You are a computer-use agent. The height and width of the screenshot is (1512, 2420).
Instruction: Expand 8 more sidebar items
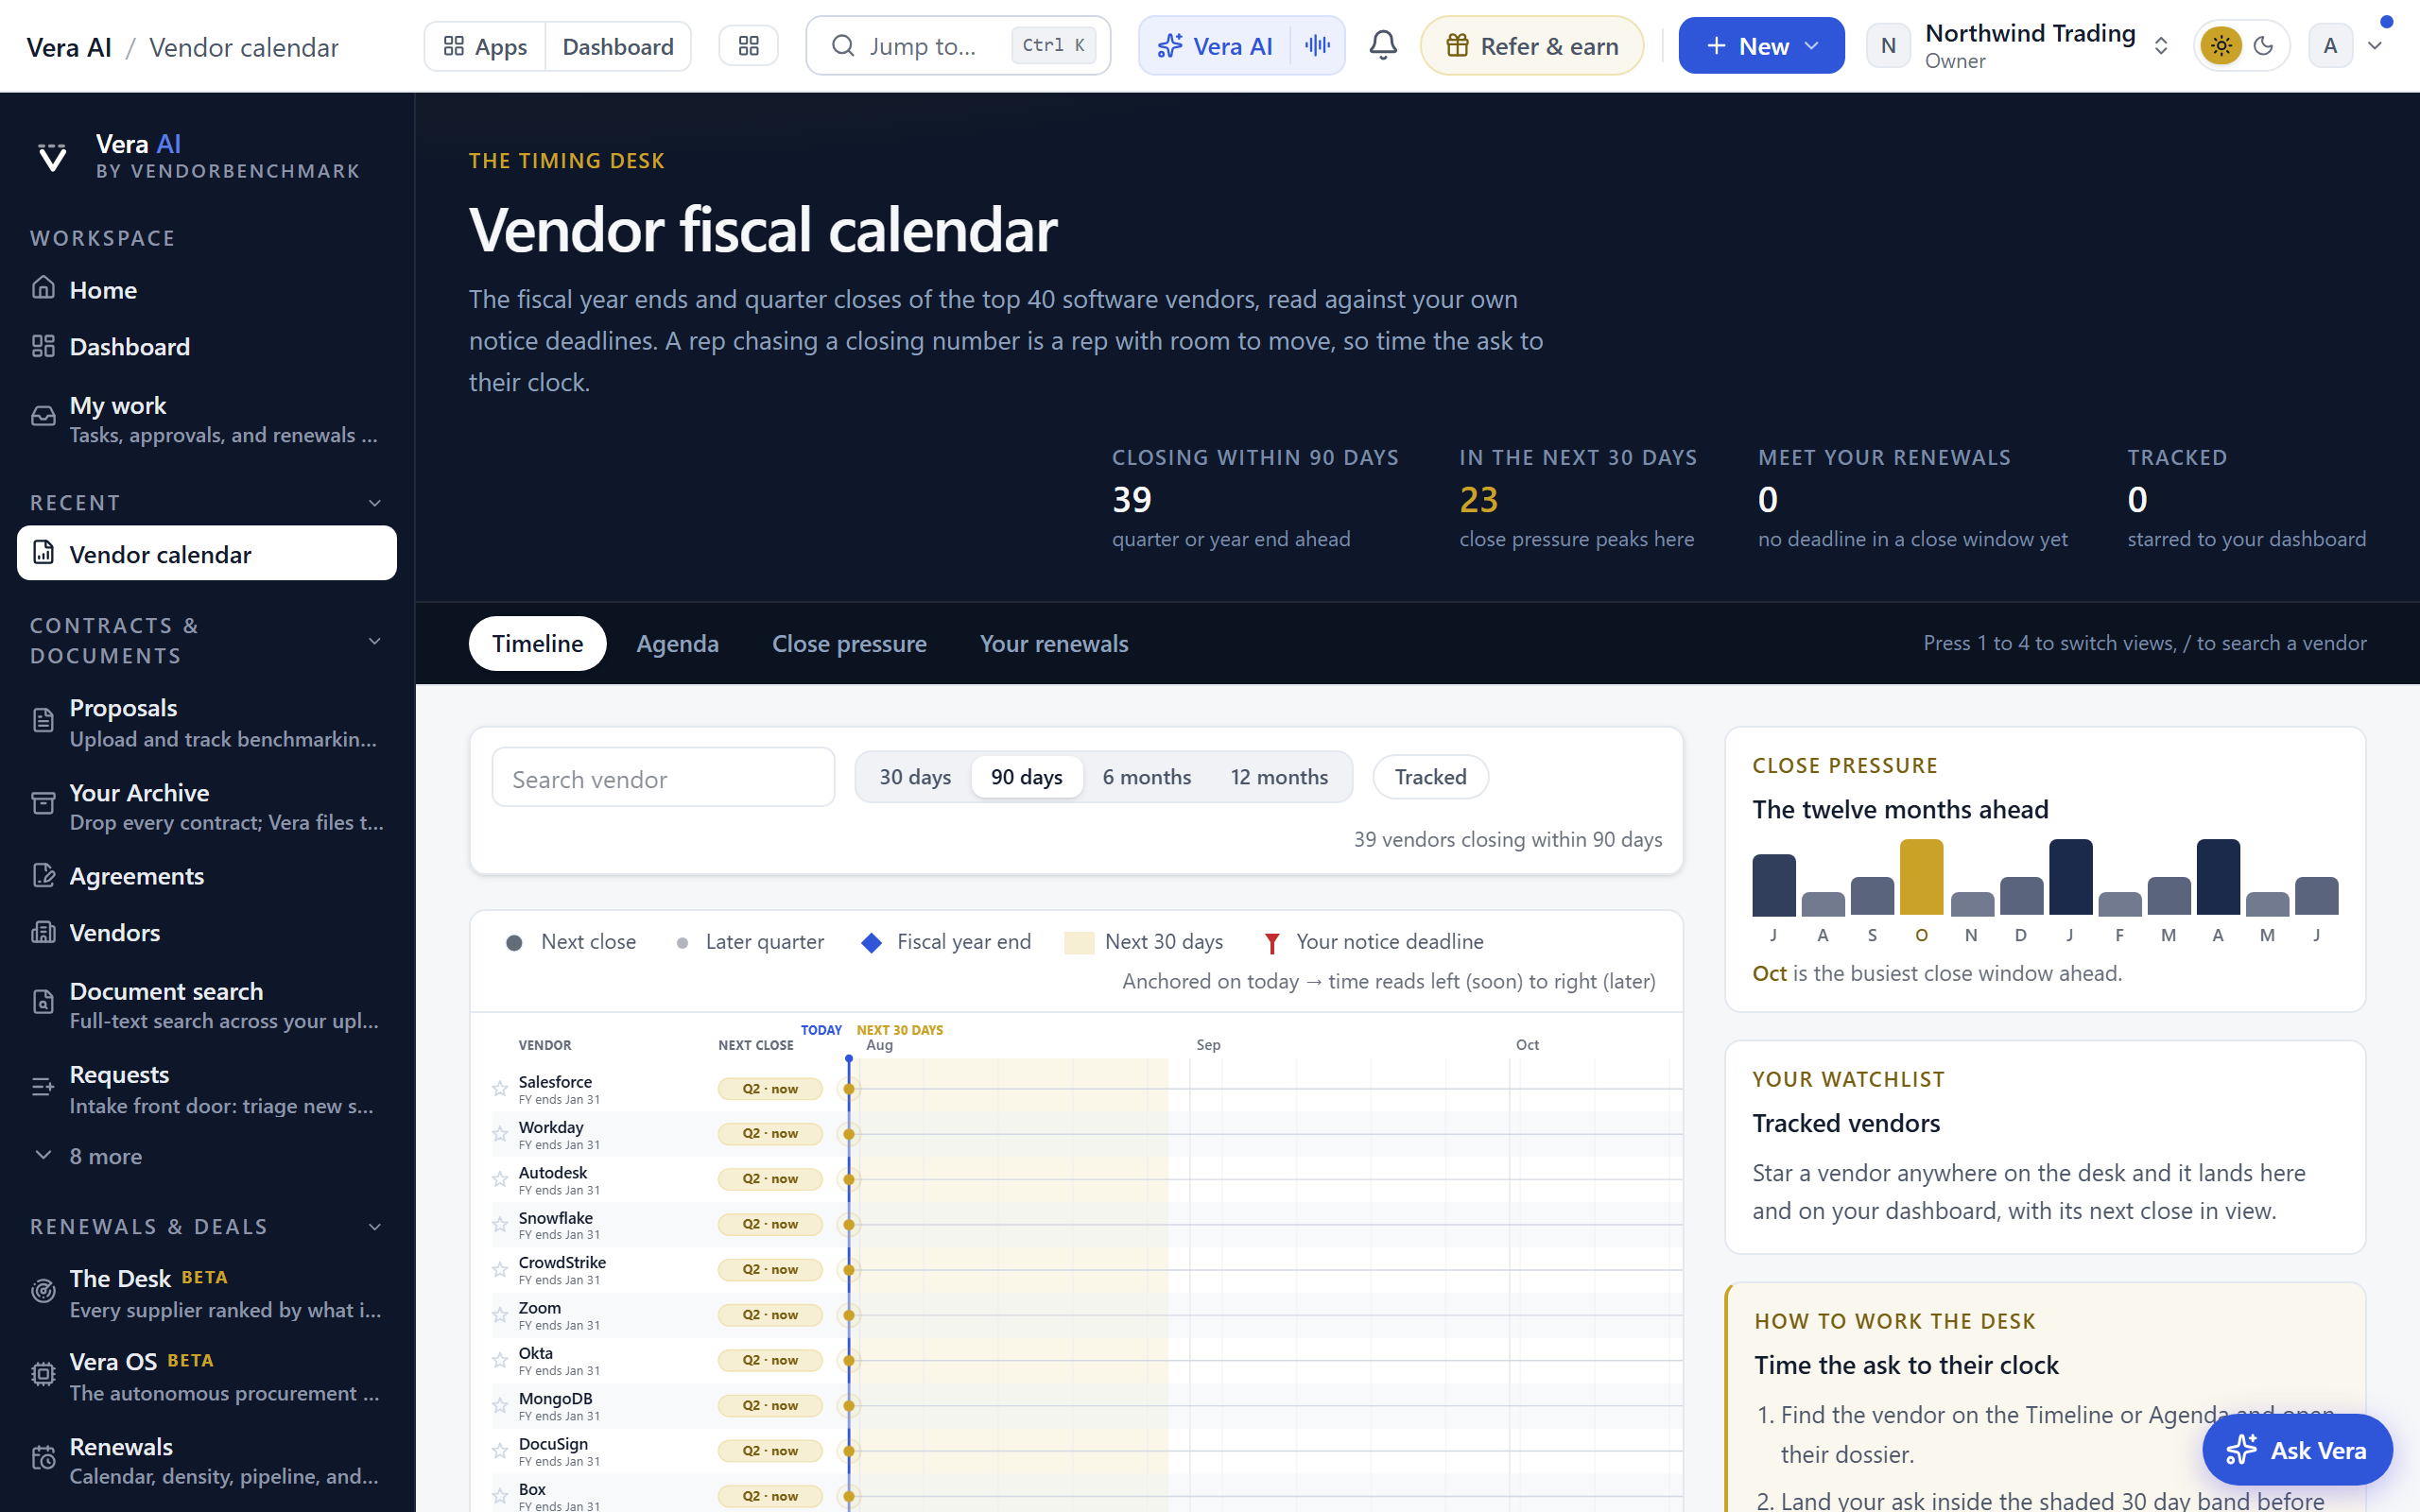(207, 1156)
